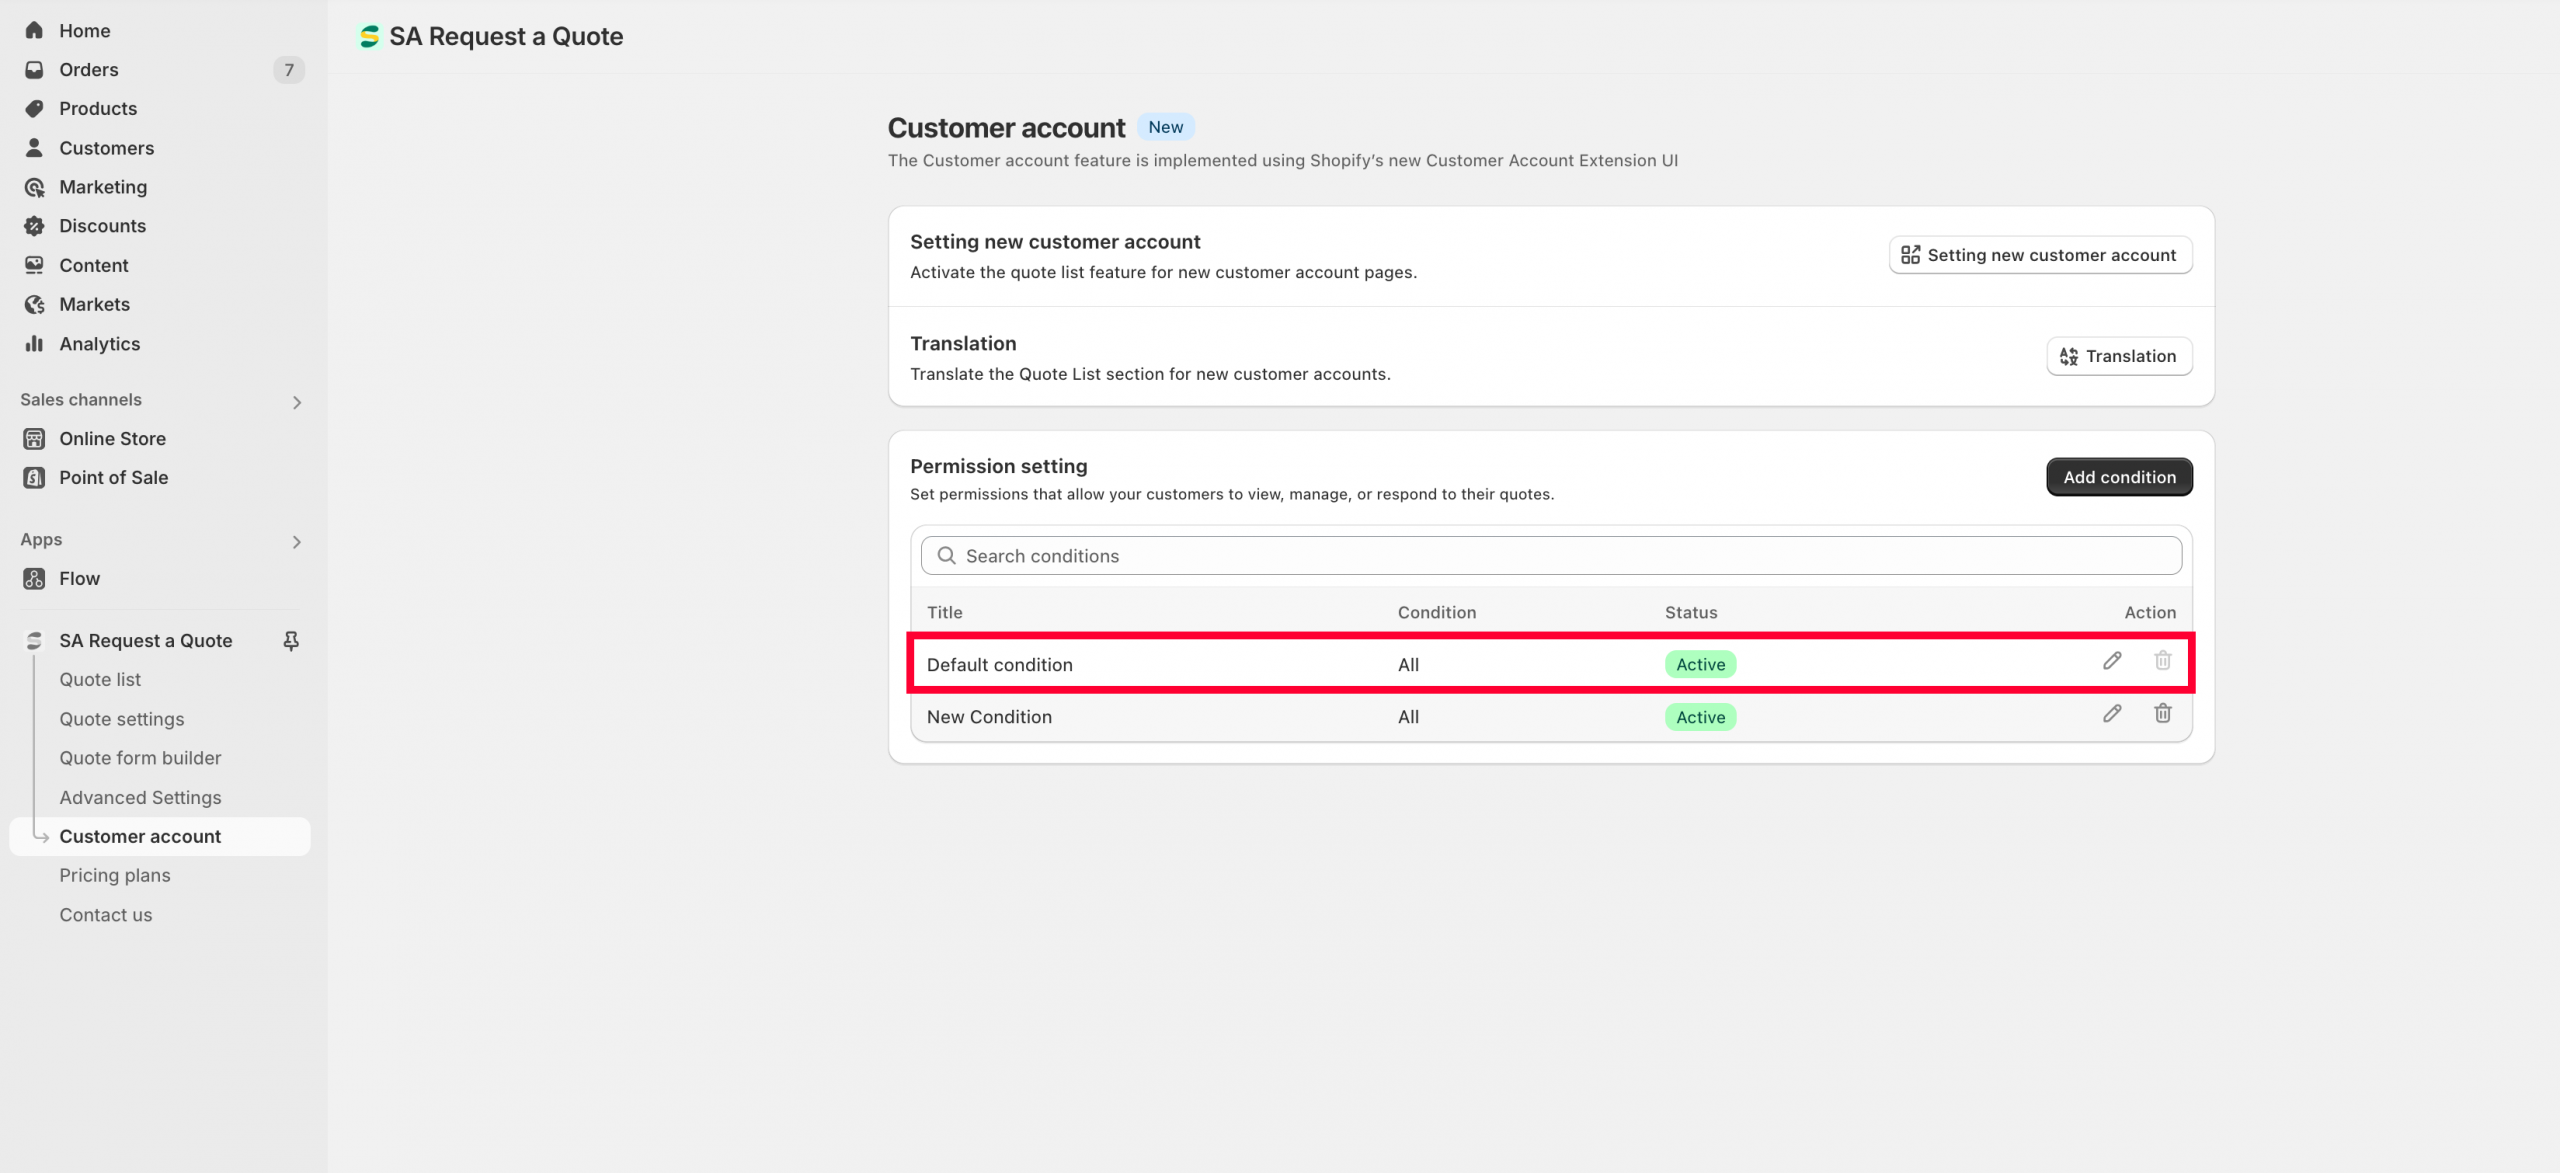
Task: Click All value in New Condition row
Action: click(1408, 717)
